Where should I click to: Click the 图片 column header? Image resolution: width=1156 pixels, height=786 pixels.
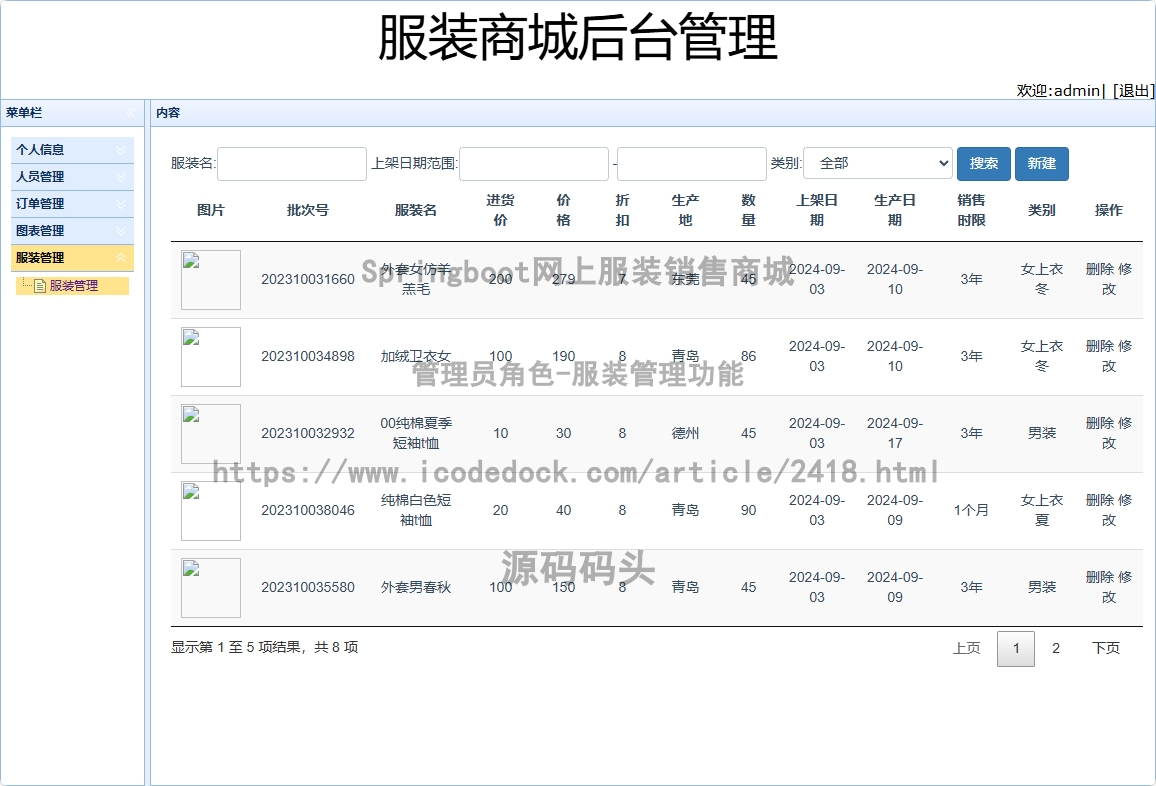point(211,210)
